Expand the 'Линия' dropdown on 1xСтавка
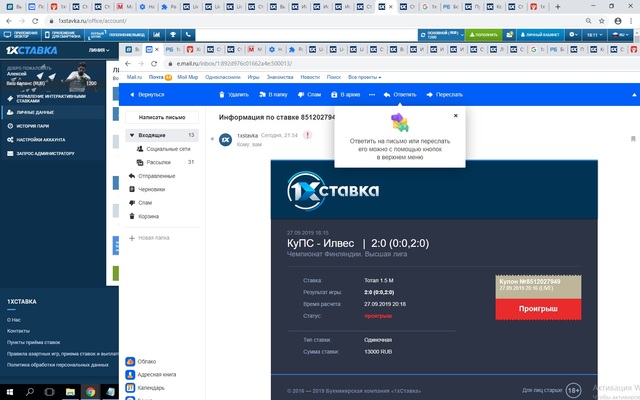The image size is (640, 400). (99, 50)
